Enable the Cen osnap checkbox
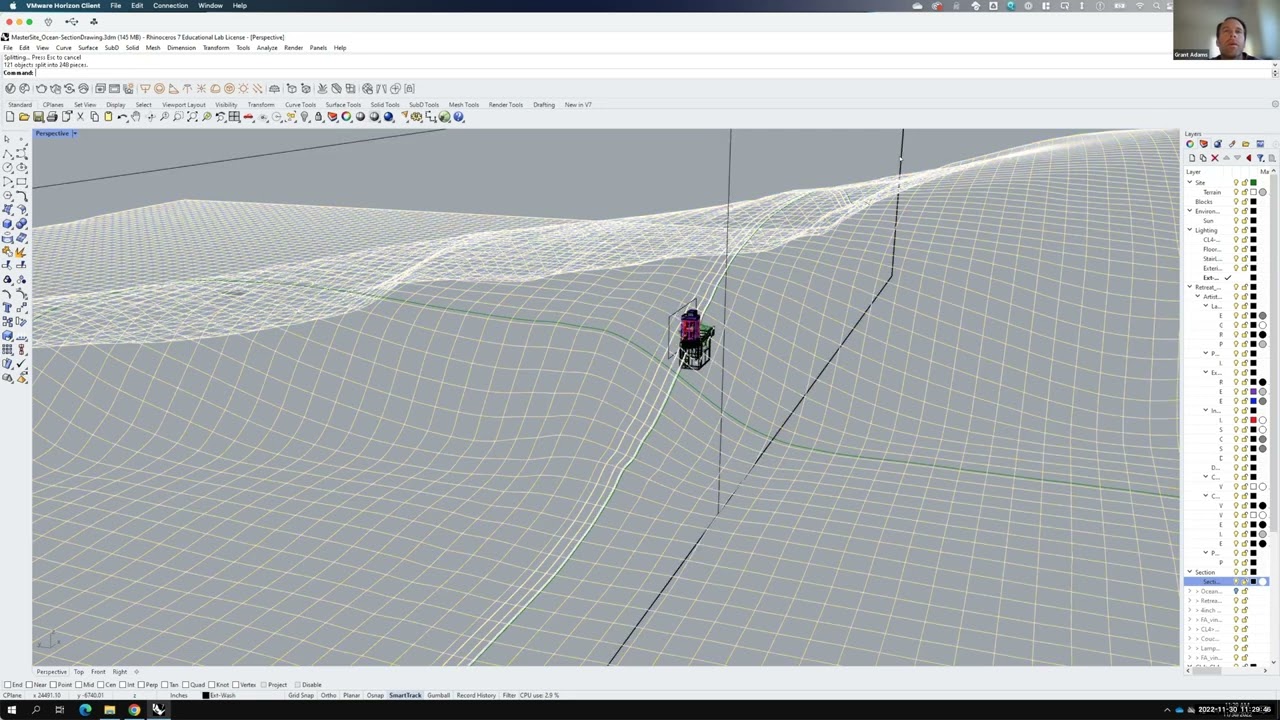 tap(100, 685)
